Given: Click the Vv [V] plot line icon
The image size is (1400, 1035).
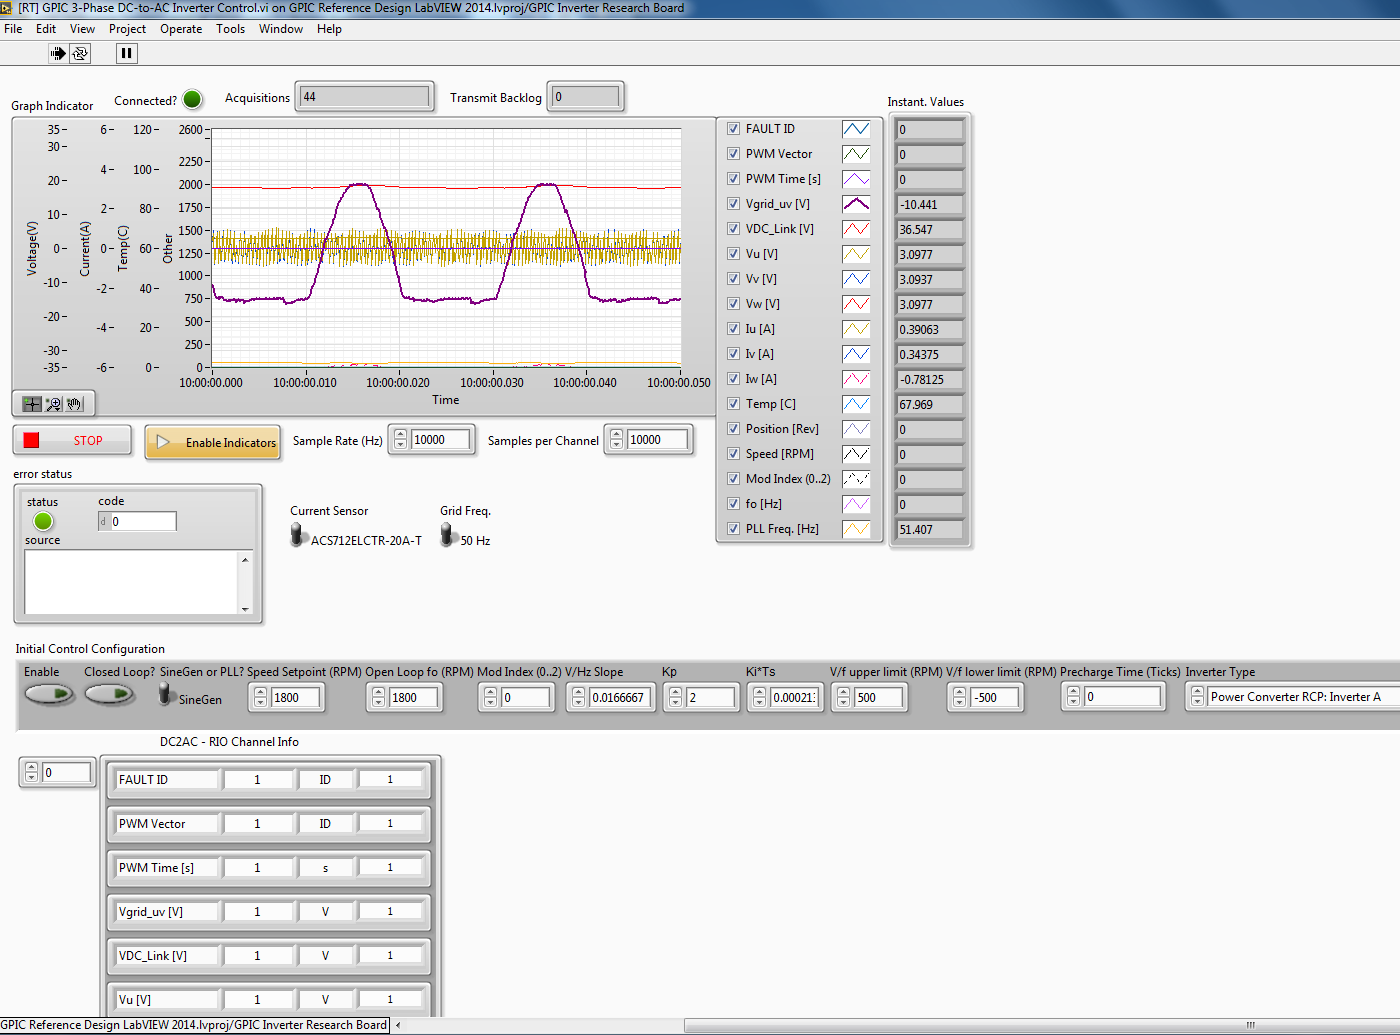Looking at the screenshot, I should 856,279.
